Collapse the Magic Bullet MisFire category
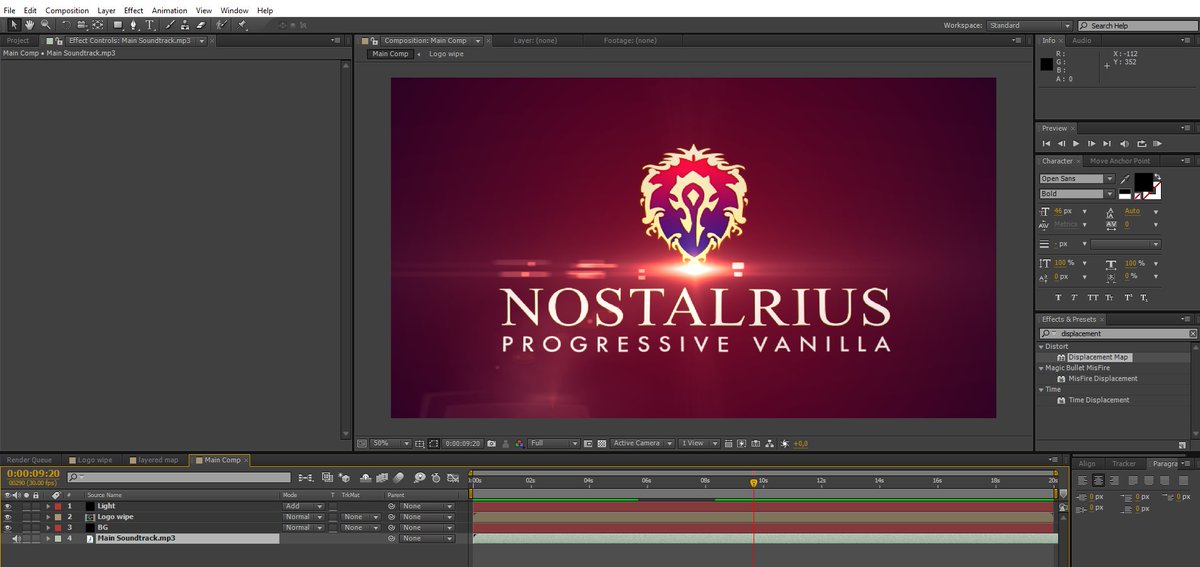Screen dimensions: 1200x567 1042,368
